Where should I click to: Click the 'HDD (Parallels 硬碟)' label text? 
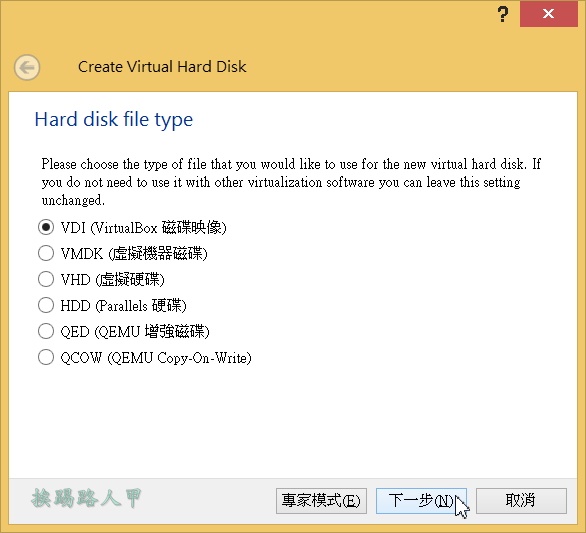123,306
